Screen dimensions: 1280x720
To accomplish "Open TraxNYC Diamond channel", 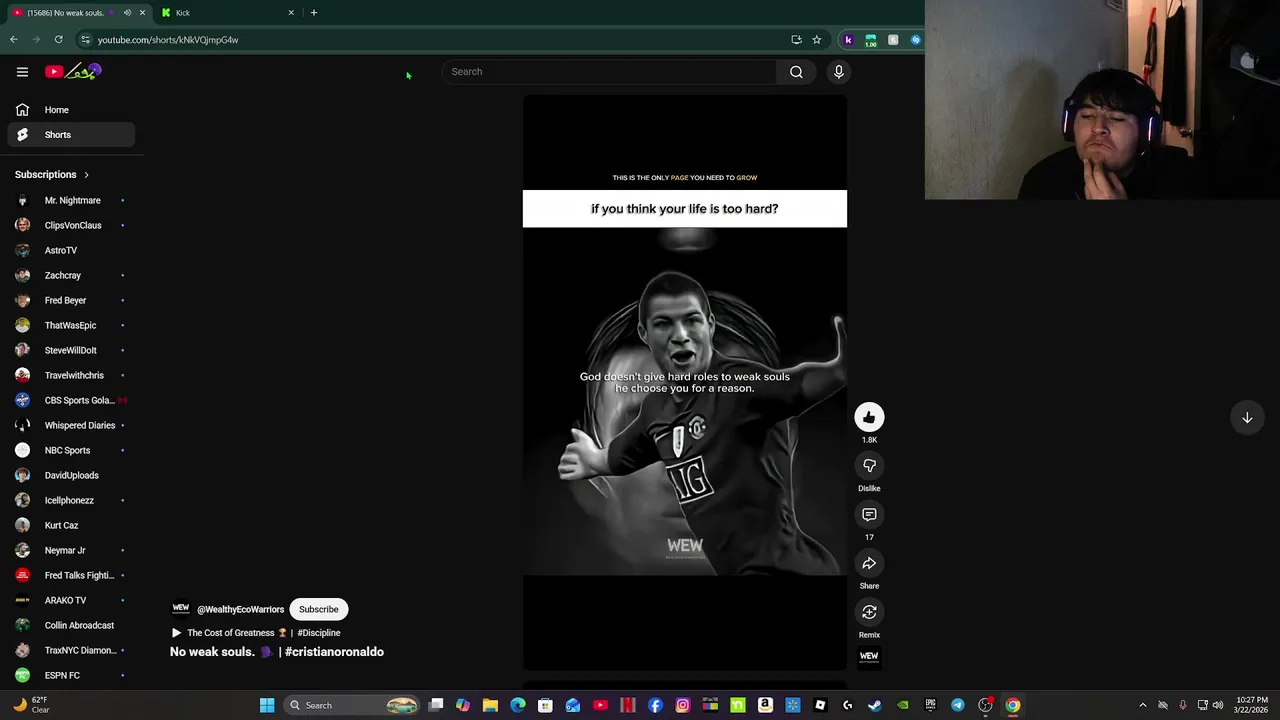I will [x=71, y=650].
